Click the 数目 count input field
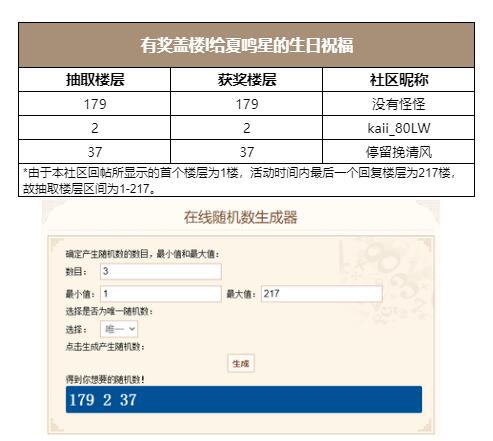493x441 pixels. pos(161,271)
